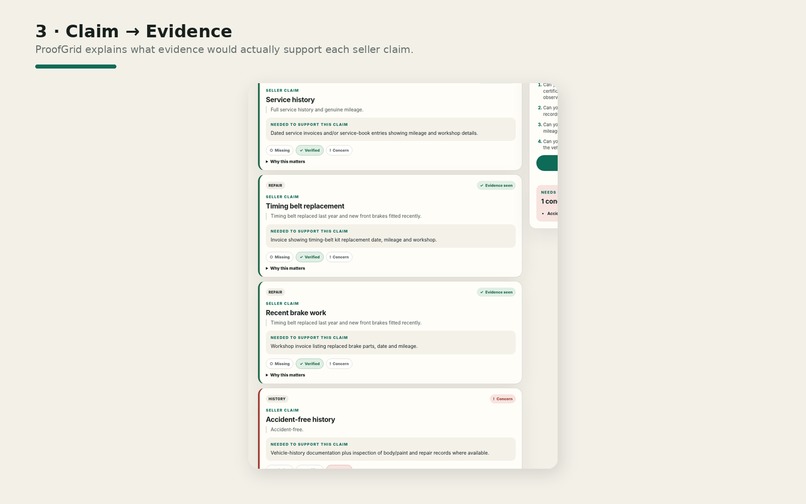Click Concern badge on Accident-free history card
This screenshot has width=806, height=504.
point(503,399)
